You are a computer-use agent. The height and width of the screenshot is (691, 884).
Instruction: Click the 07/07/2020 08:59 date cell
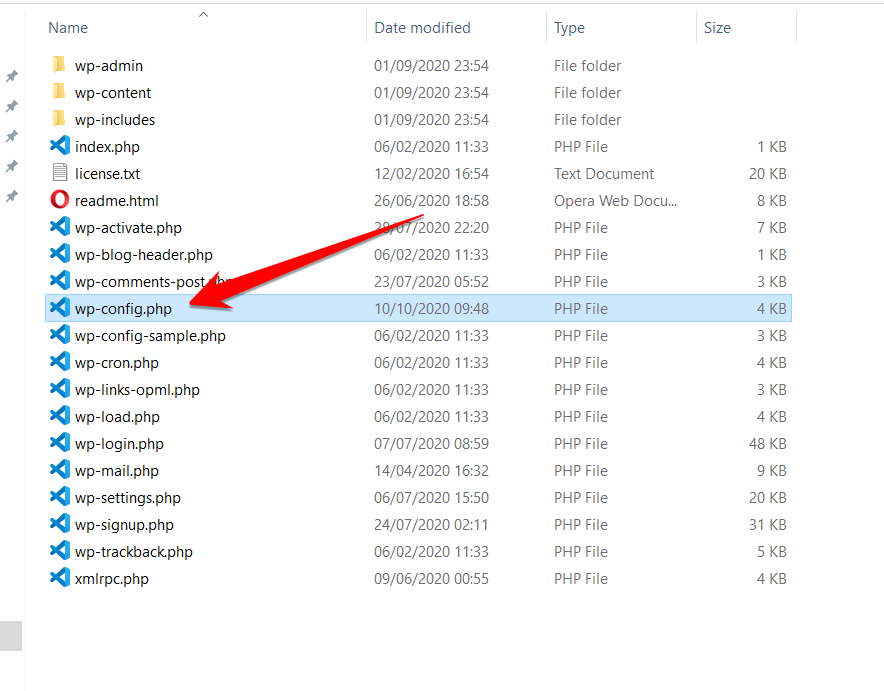click(x=431, y=444)
